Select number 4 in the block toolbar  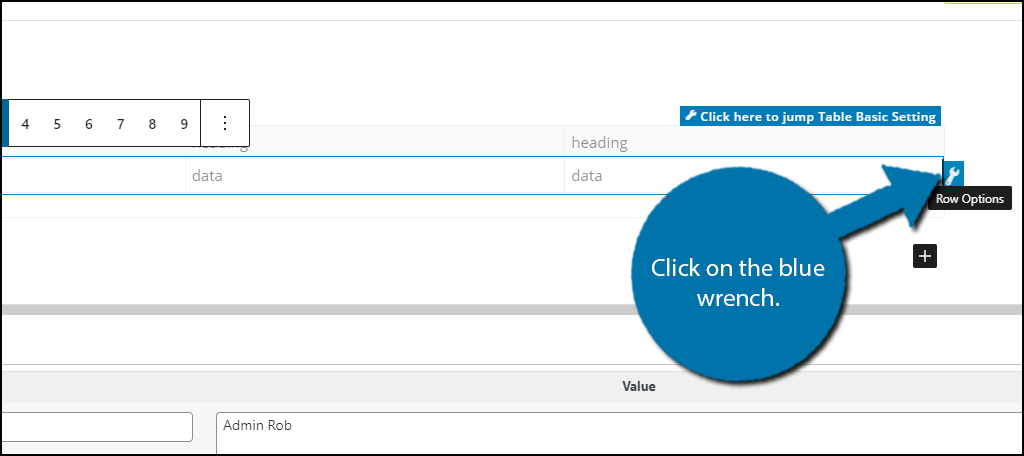coord(25,123)
